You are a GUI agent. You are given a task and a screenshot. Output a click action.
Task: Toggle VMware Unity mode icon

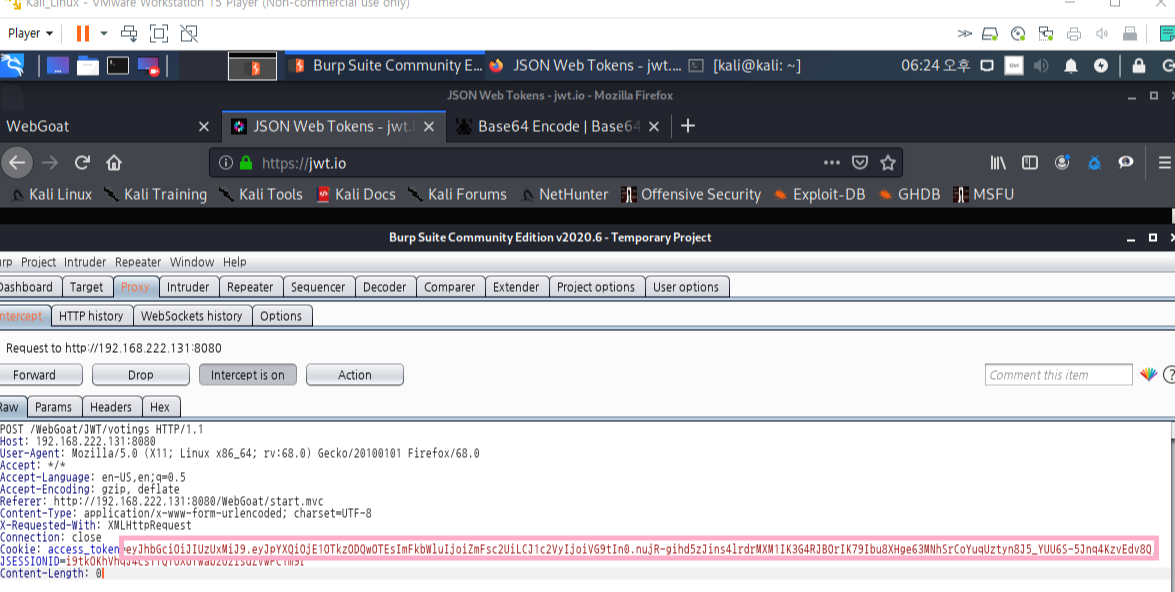[x=189, y=33]
